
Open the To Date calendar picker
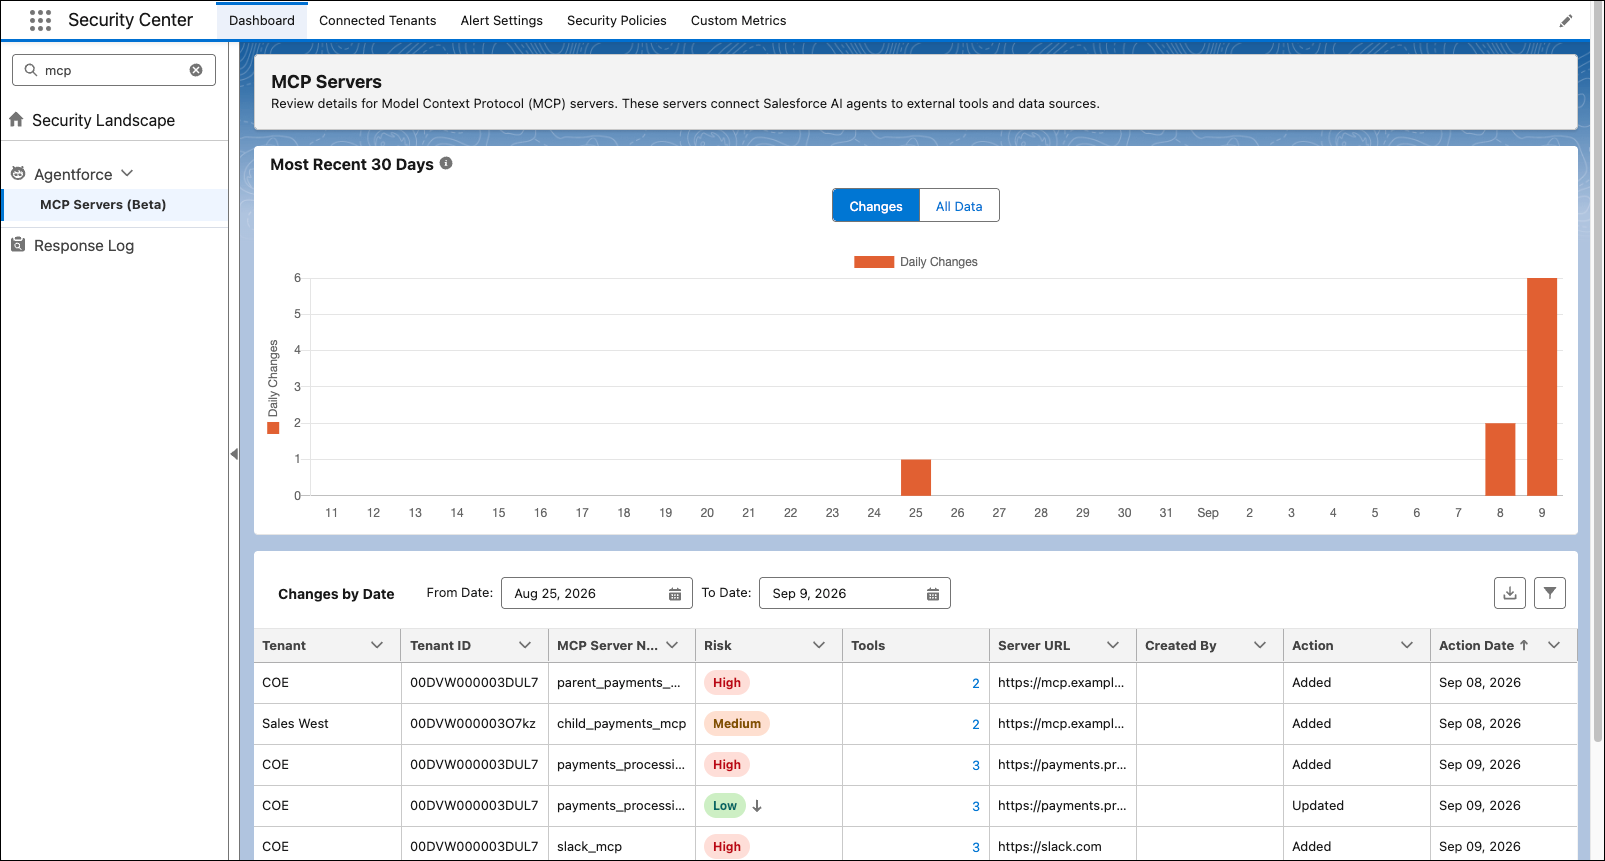click(933, 594)
